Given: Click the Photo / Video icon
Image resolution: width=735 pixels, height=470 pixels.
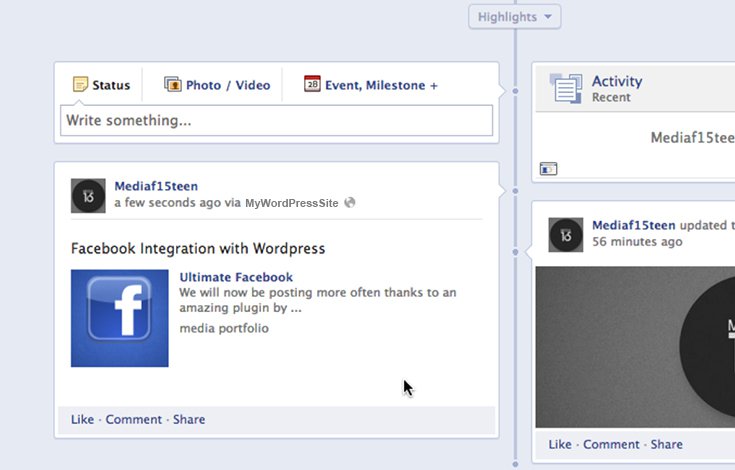Looking at the screenshot, I should pyautogui.click(x=172, y=84).
